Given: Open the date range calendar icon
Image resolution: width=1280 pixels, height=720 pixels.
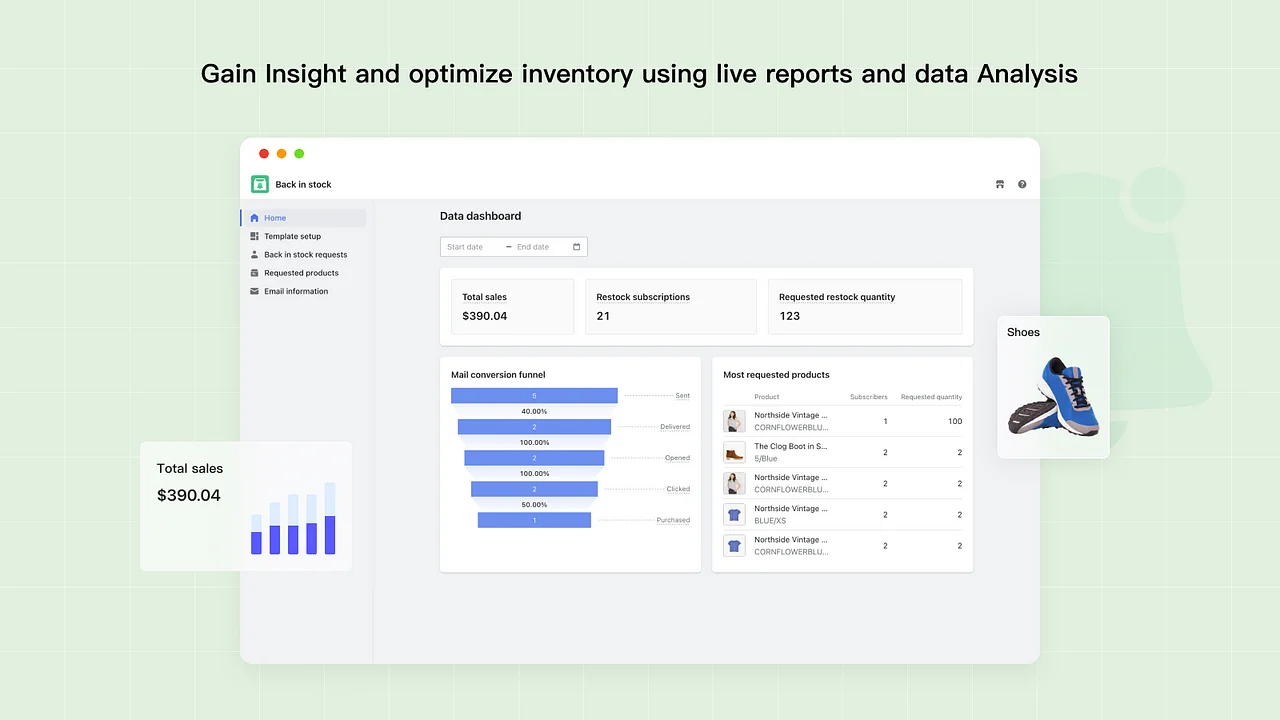Looking at the screenshot, I should click(x=576, y=247).
